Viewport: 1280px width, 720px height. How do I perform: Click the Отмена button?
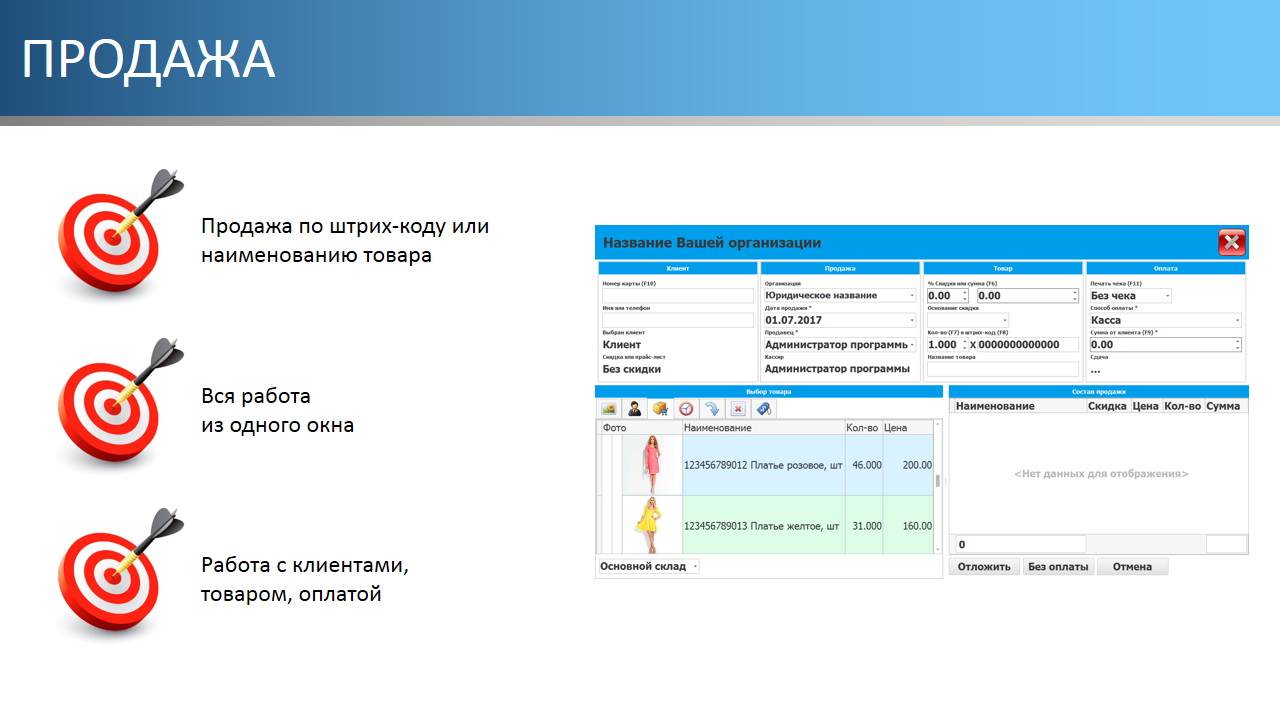tap(1132, 567)
